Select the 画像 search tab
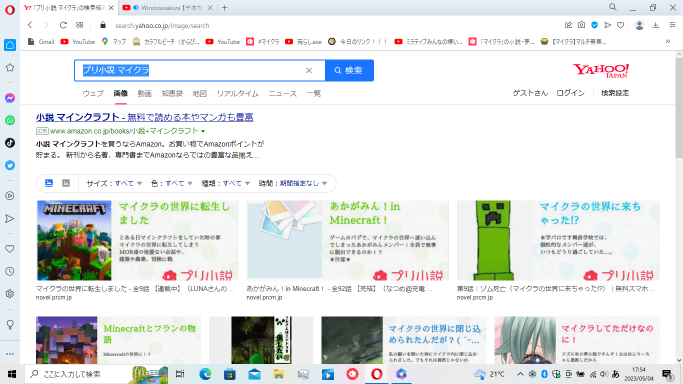Viewport: 683px width, 384px height. click(121, 94)
